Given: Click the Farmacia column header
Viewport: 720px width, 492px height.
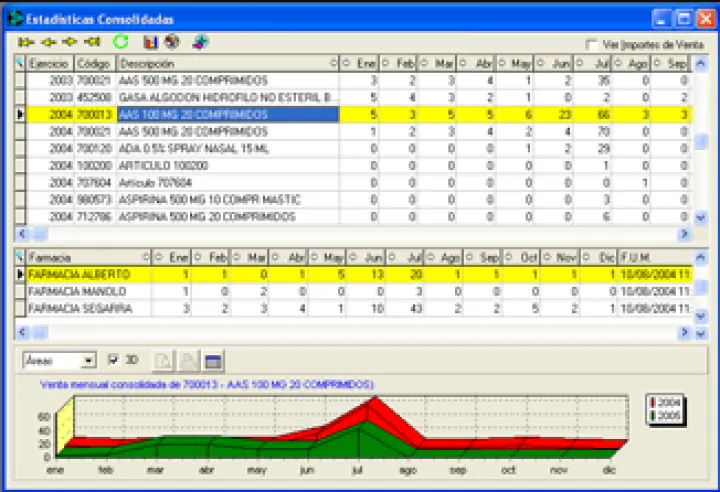Looking at the screenshot, I should pos(85,257).
